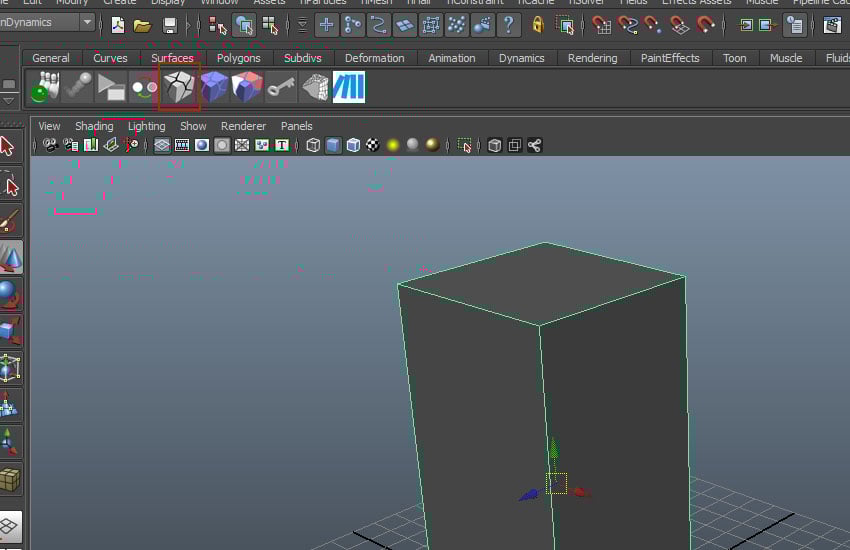Viewport: 850px width, 550px height.
Task: Click the bowling pins shelf icon
Action: [45, 88]
